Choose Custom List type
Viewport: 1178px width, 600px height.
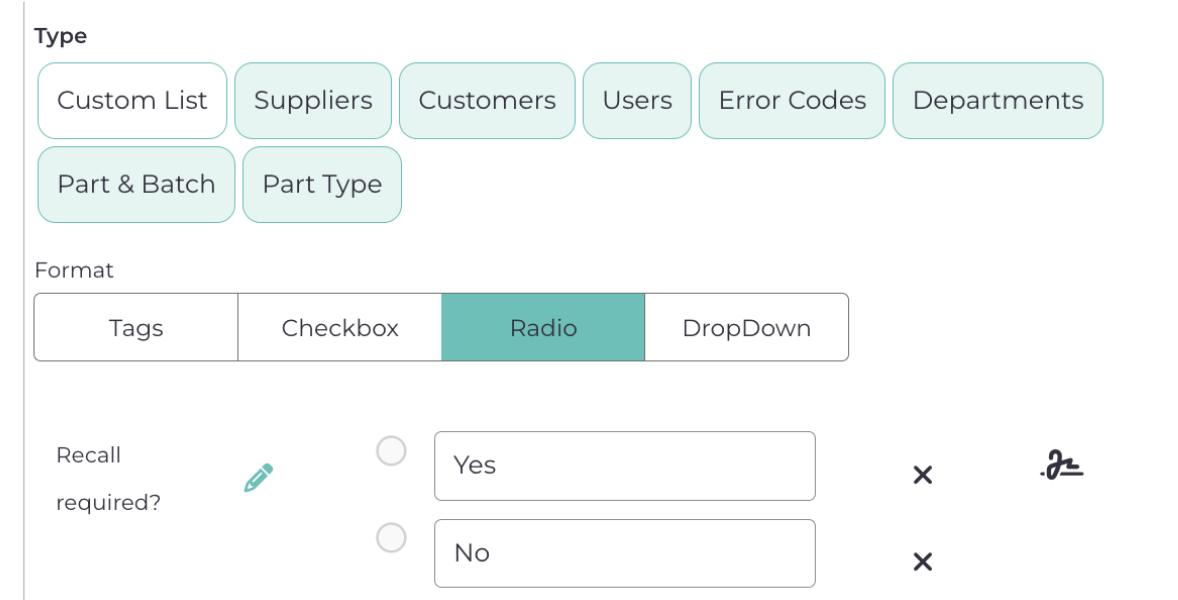click(x=132, y=101)
